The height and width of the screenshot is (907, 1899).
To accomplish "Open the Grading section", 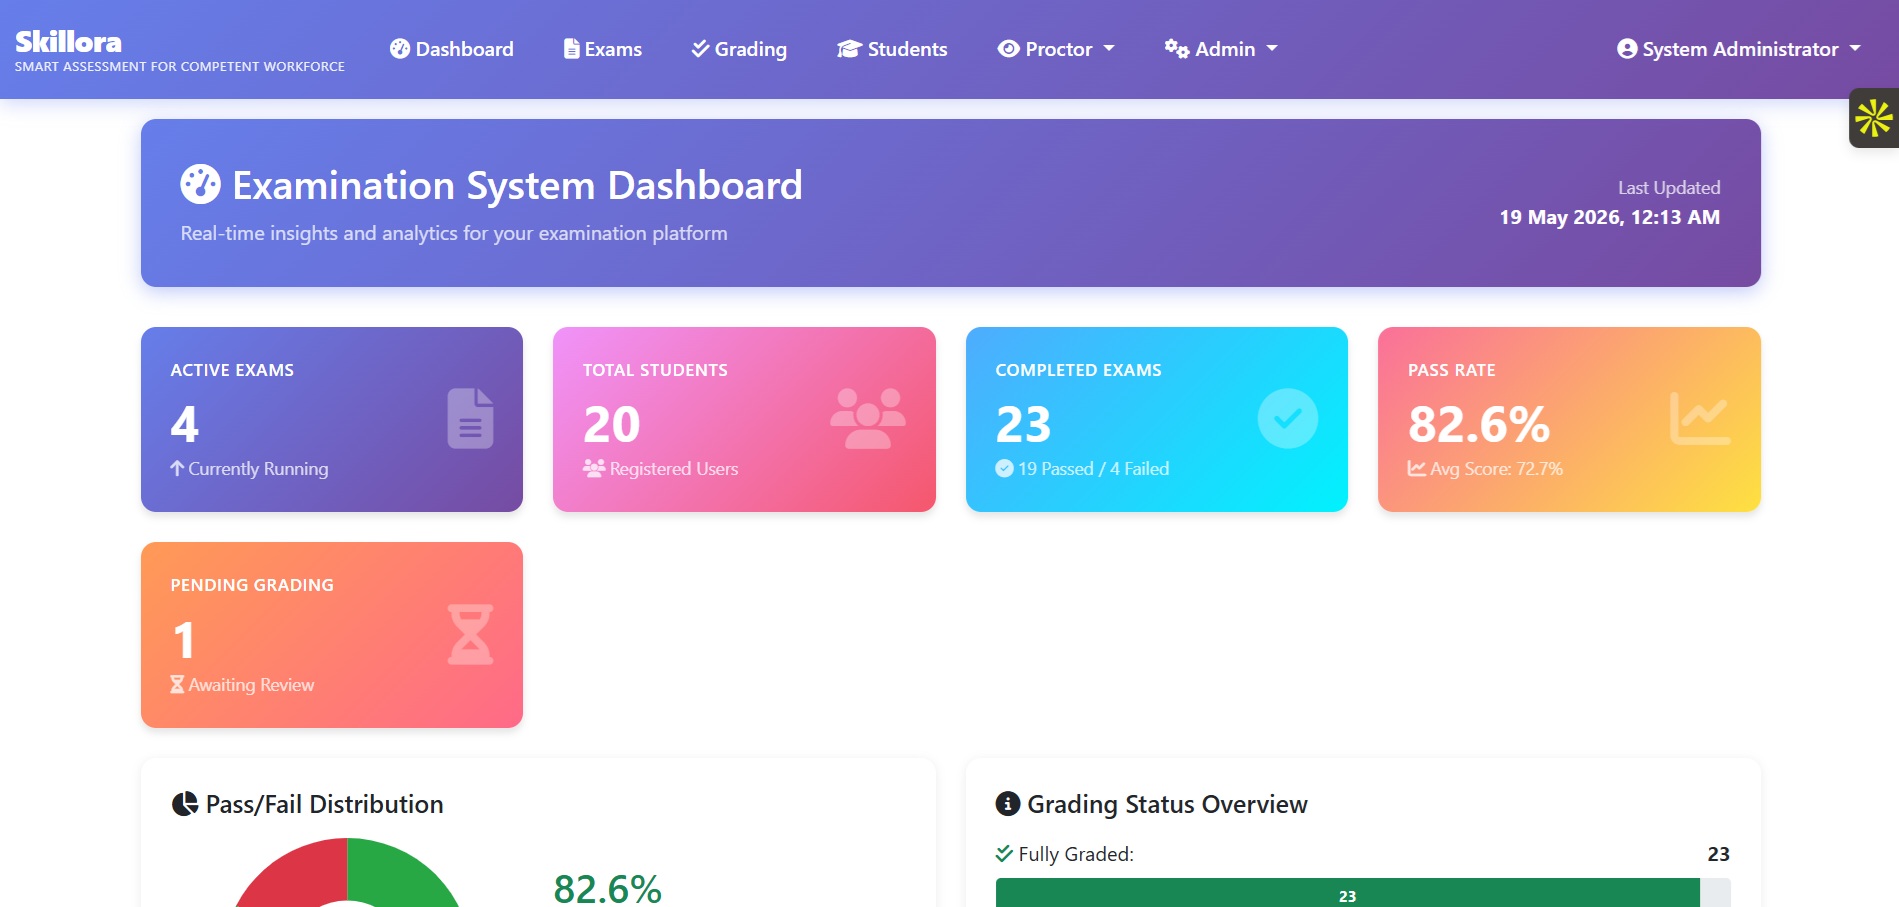I will 739,49.
